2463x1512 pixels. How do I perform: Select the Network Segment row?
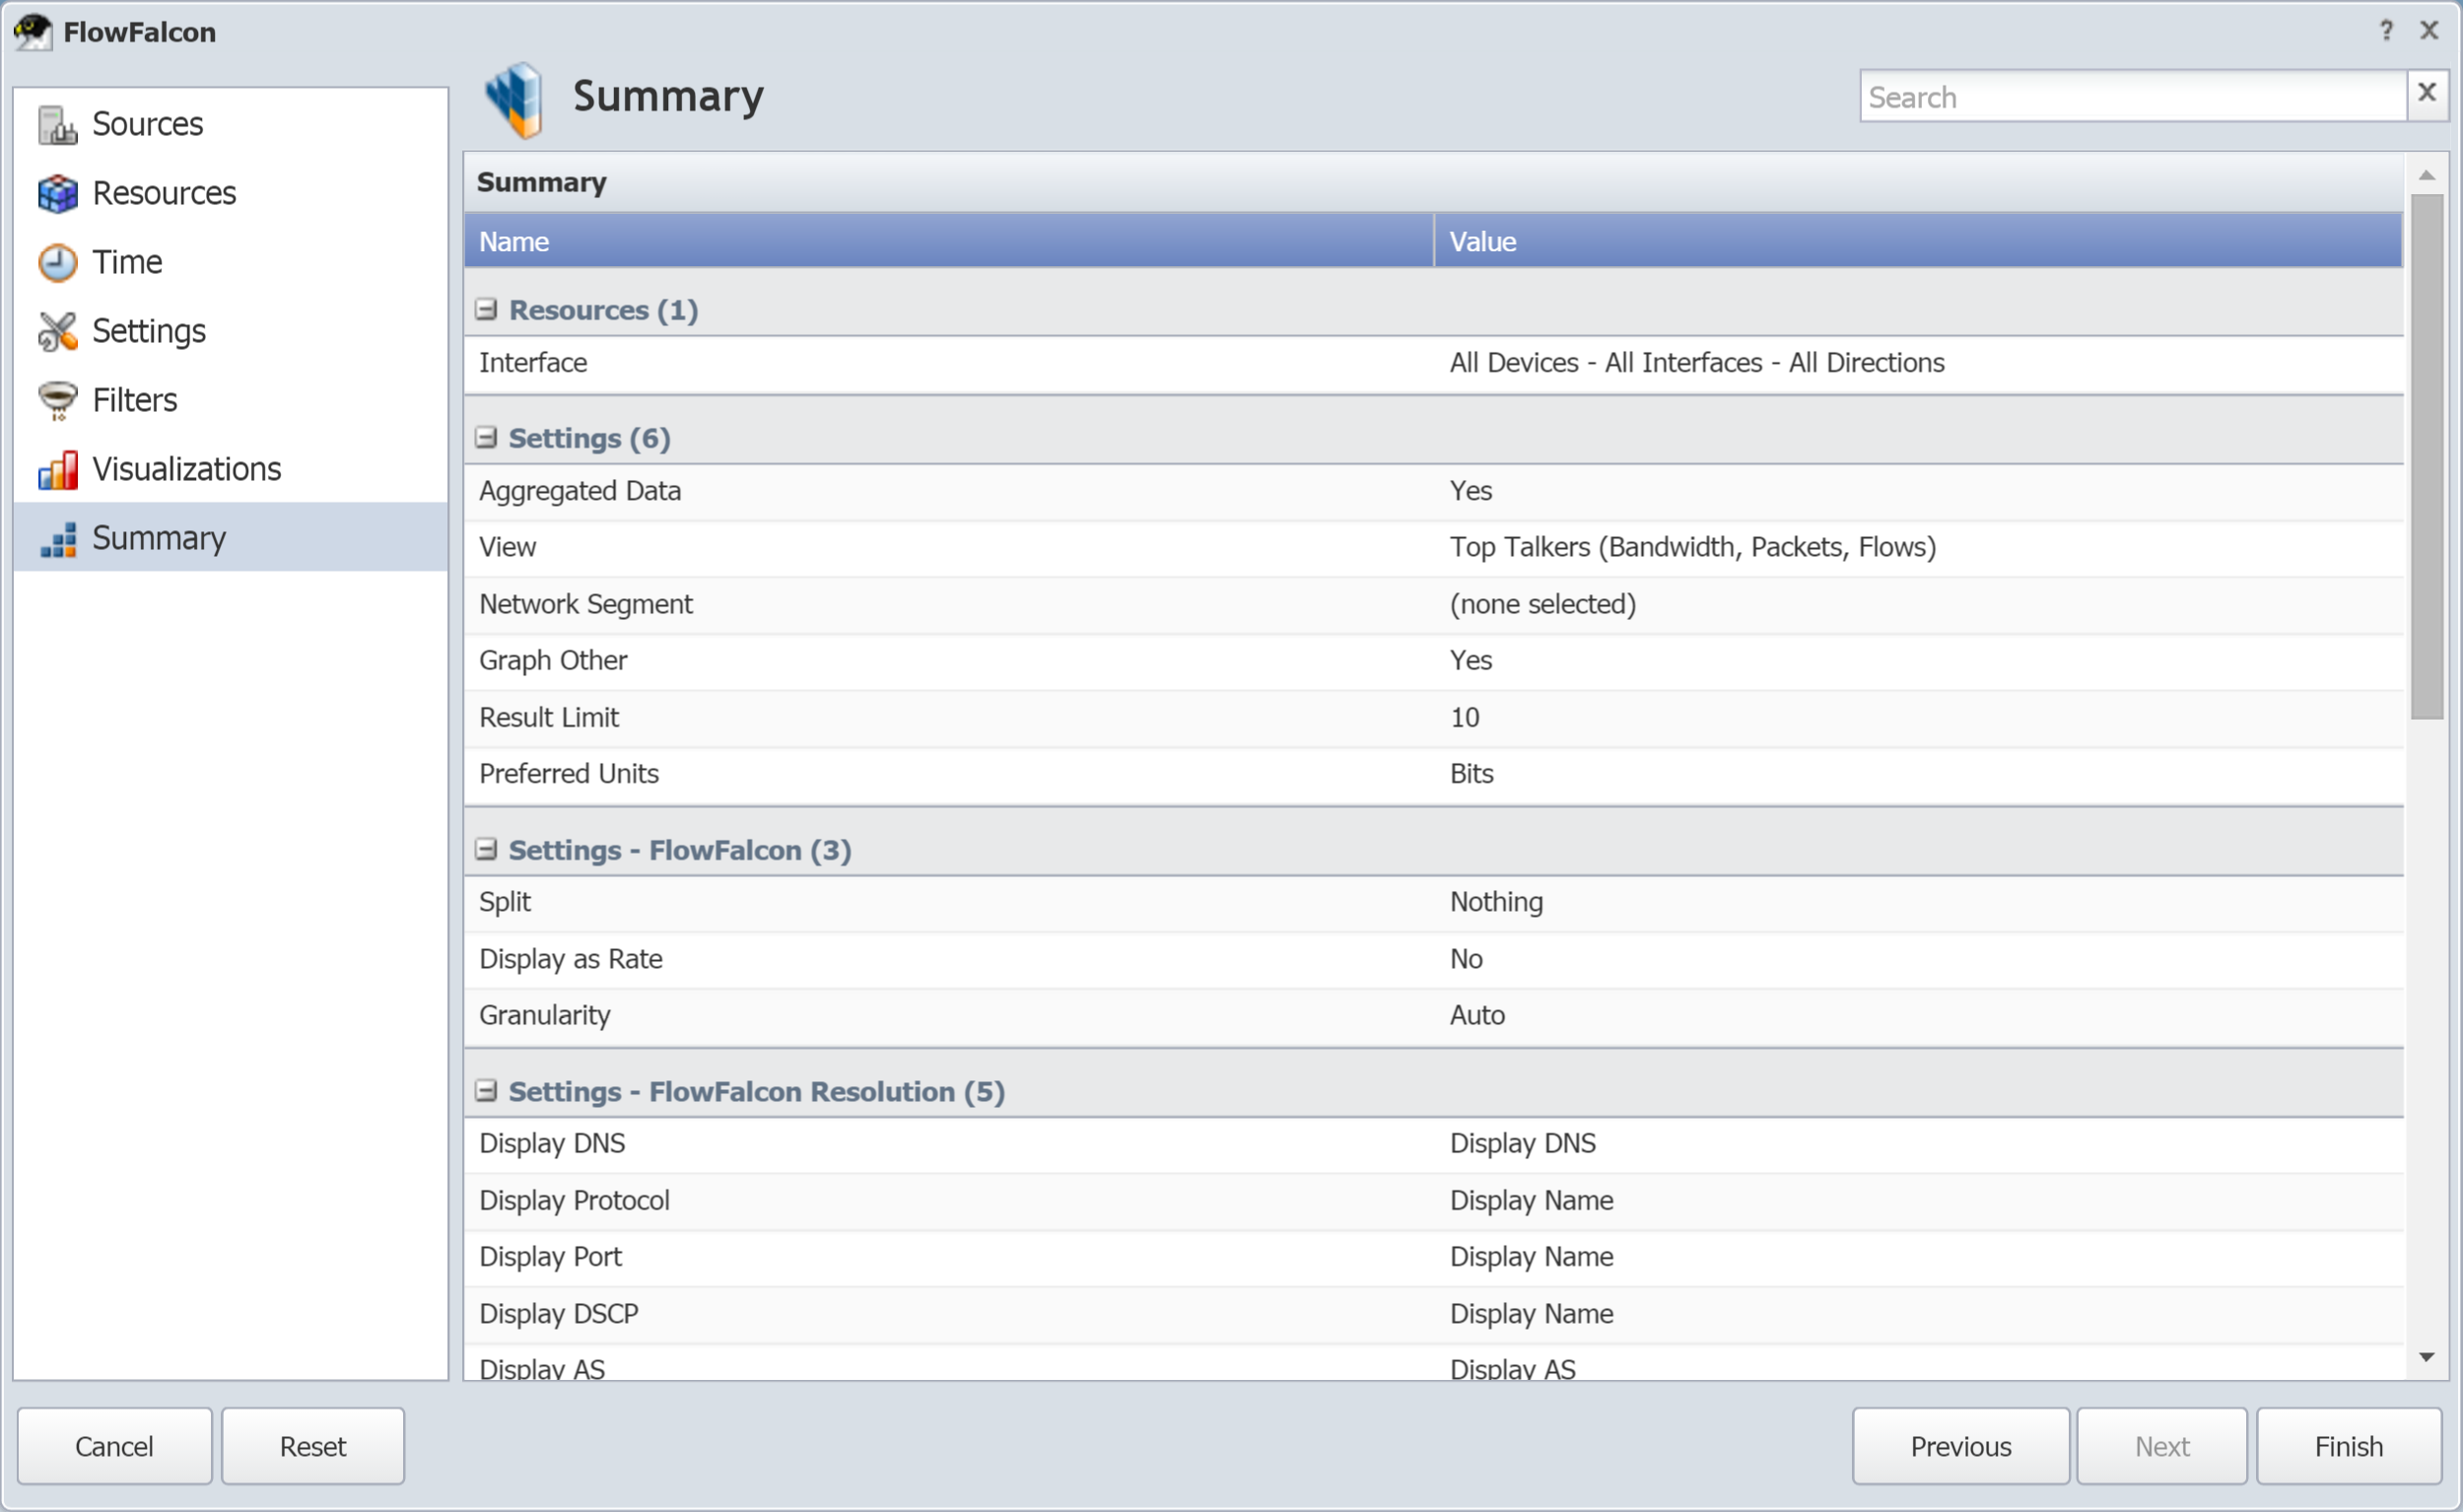[x=1433, y=604]
